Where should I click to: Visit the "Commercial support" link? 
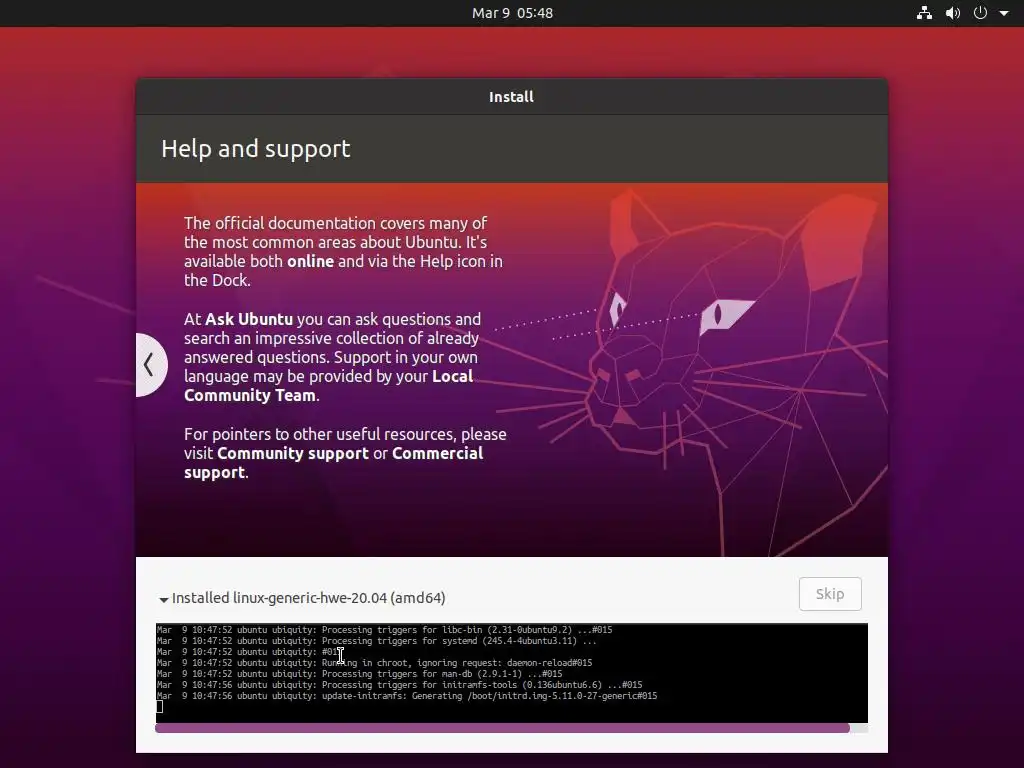pyautogui.click(x=333, y=463)
